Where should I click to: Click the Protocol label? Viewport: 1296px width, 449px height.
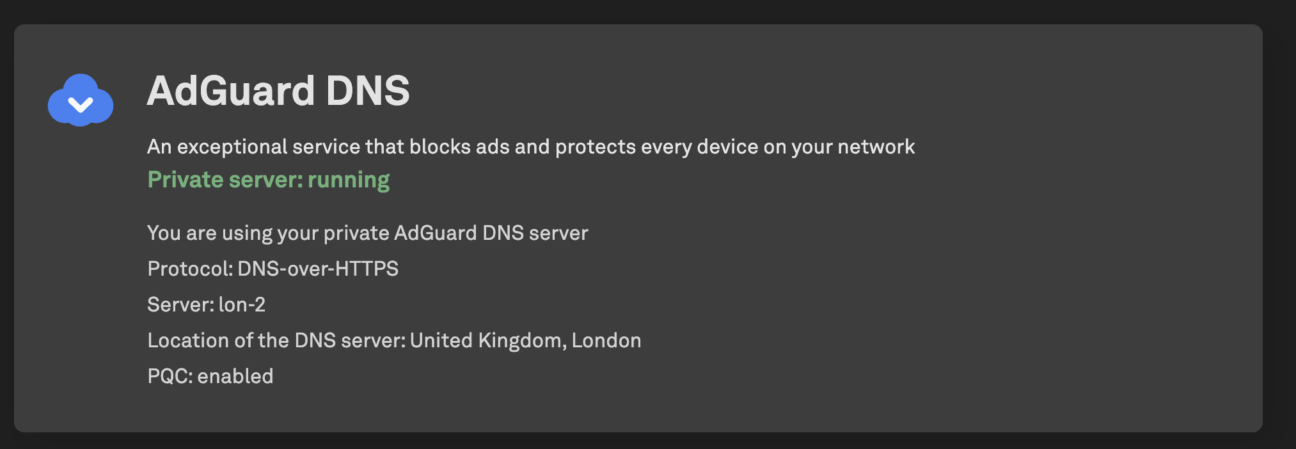point(188,269)
